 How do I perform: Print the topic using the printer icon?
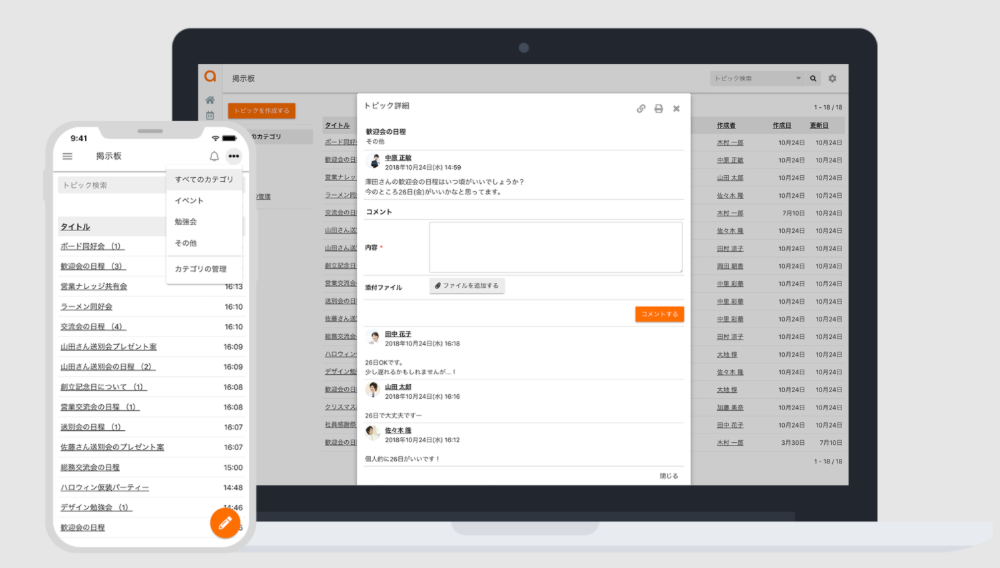[x=658, y=108]
